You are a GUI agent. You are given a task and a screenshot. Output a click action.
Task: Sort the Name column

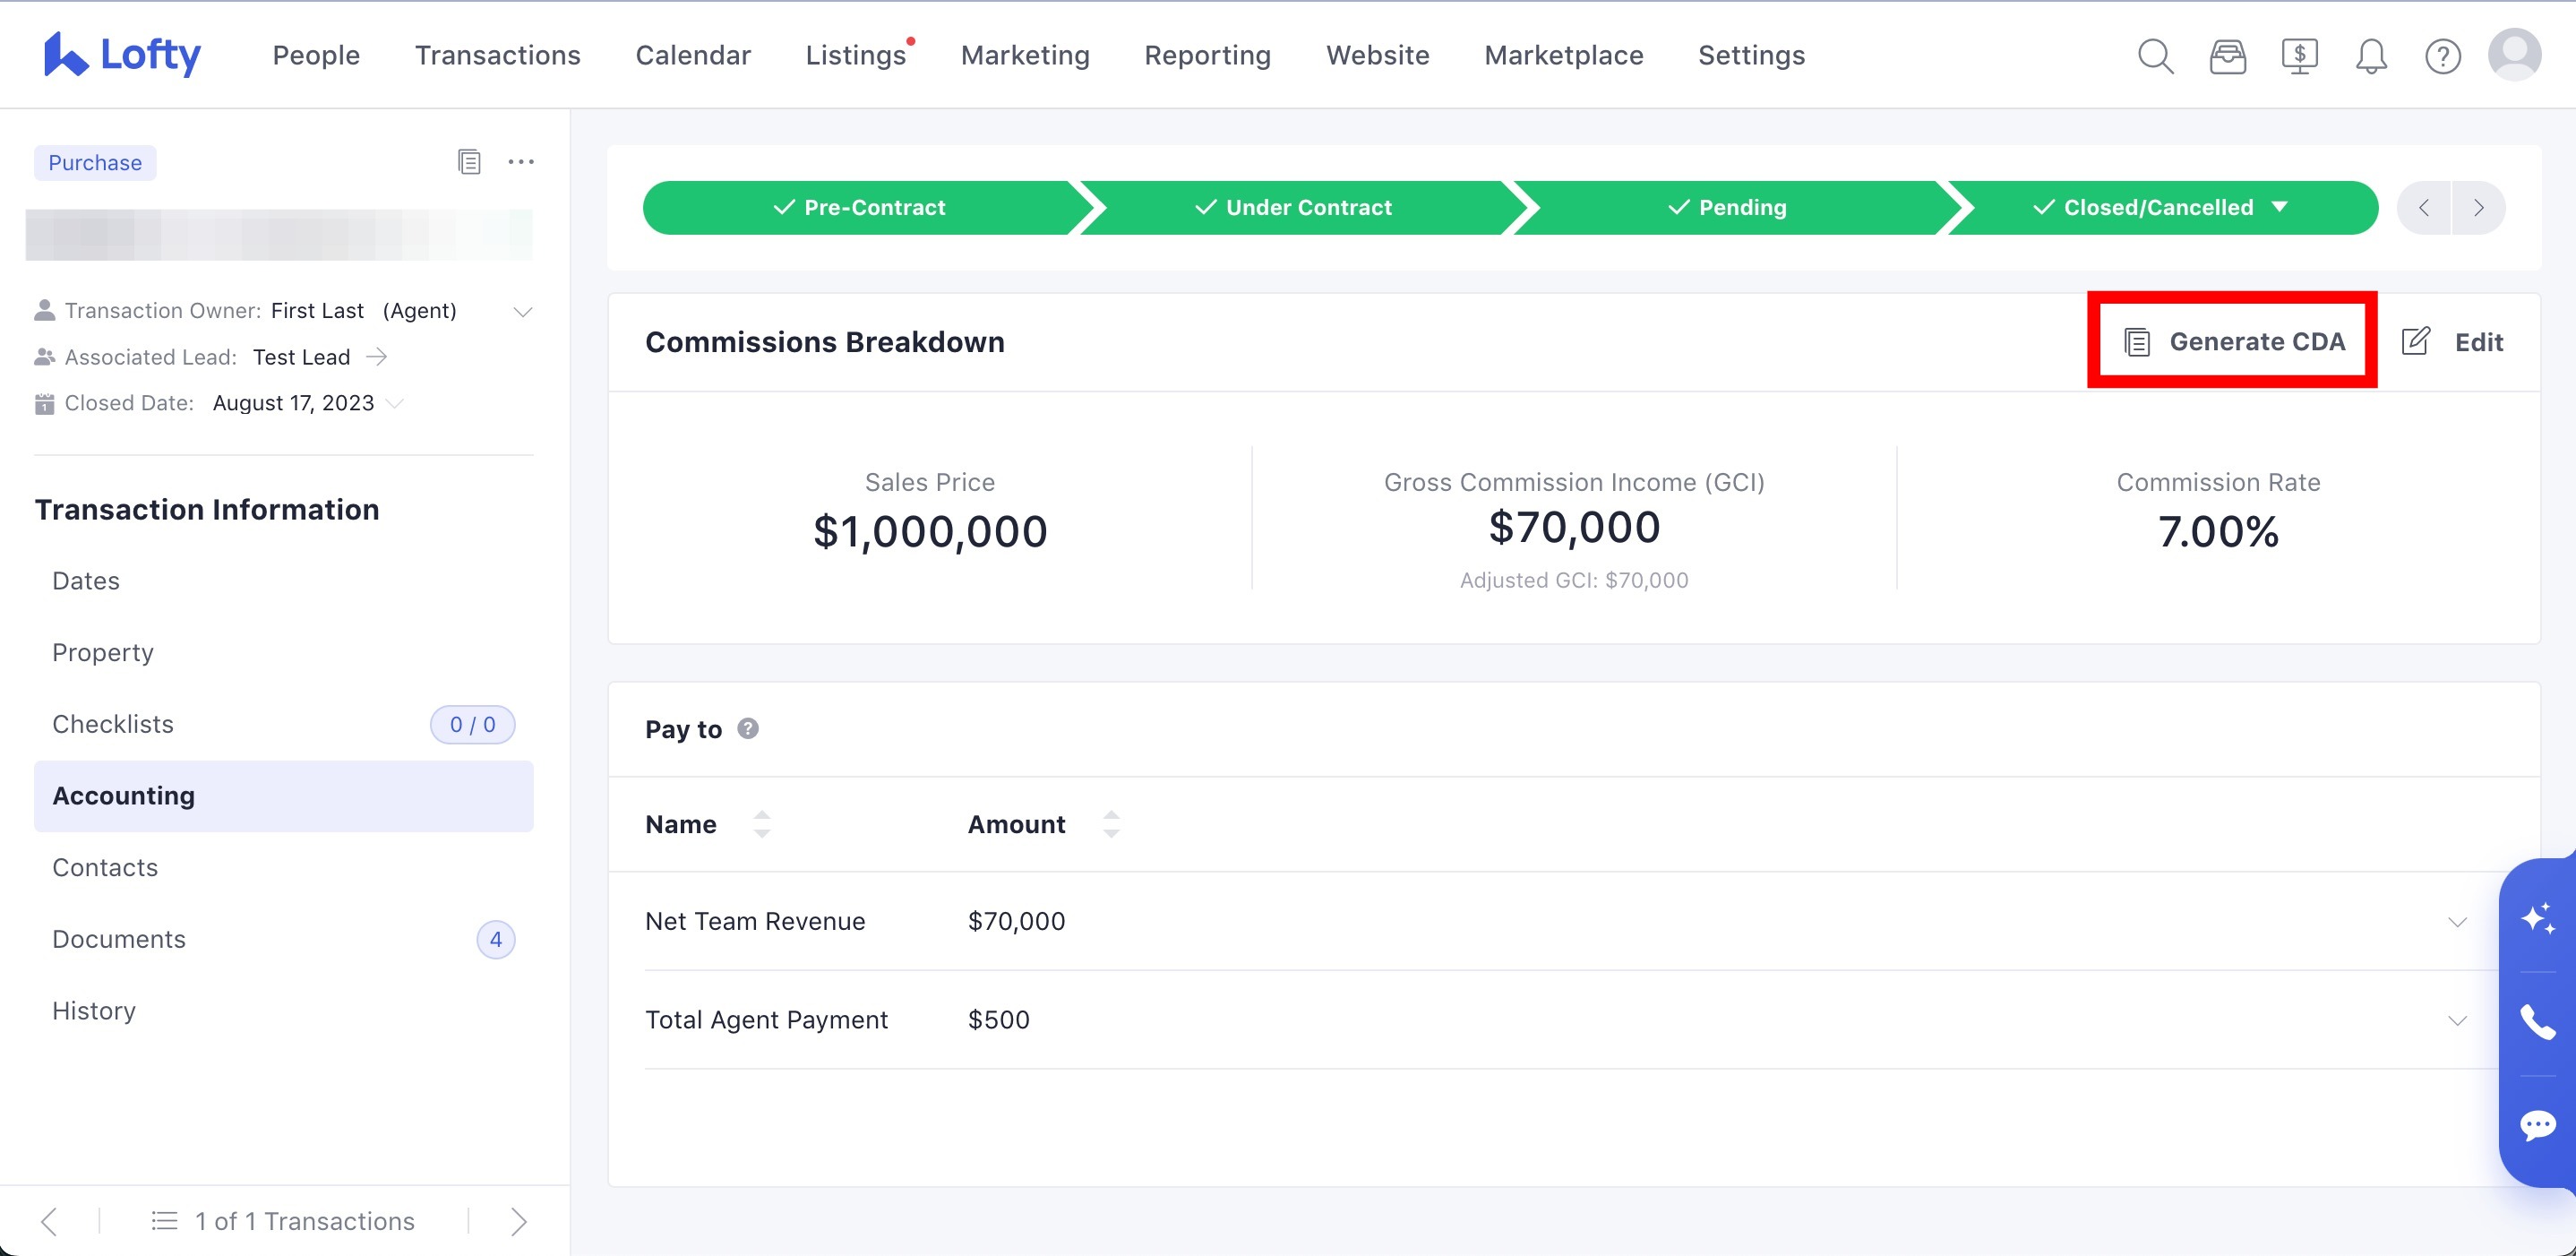click(762, 824)
